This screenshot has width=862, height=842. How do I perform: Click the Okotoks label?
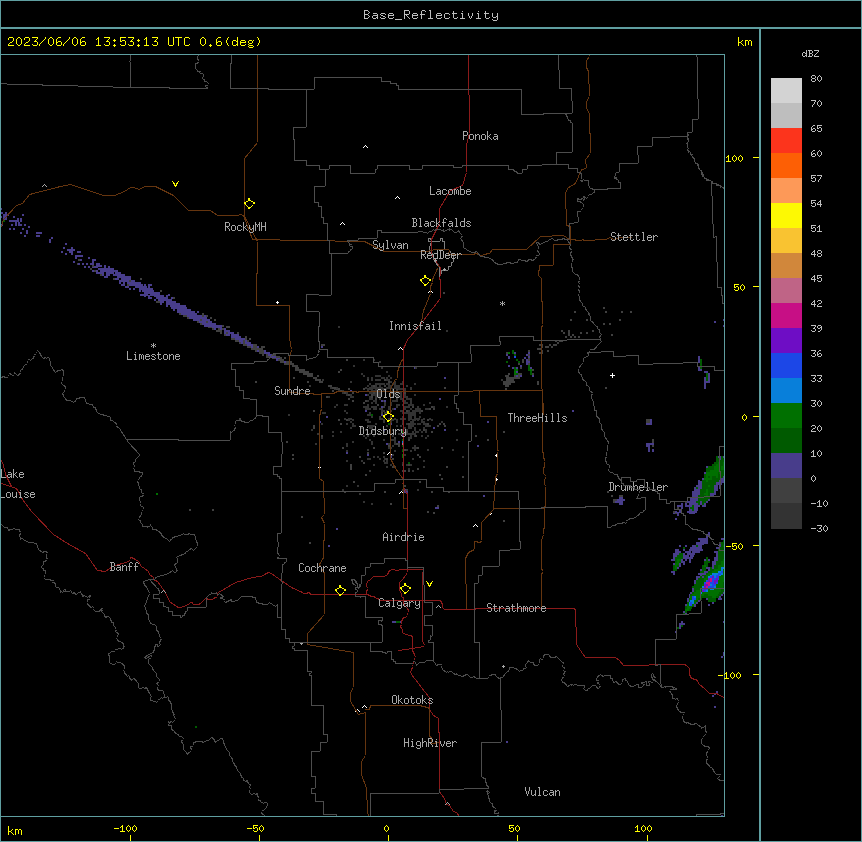[412, 700]
